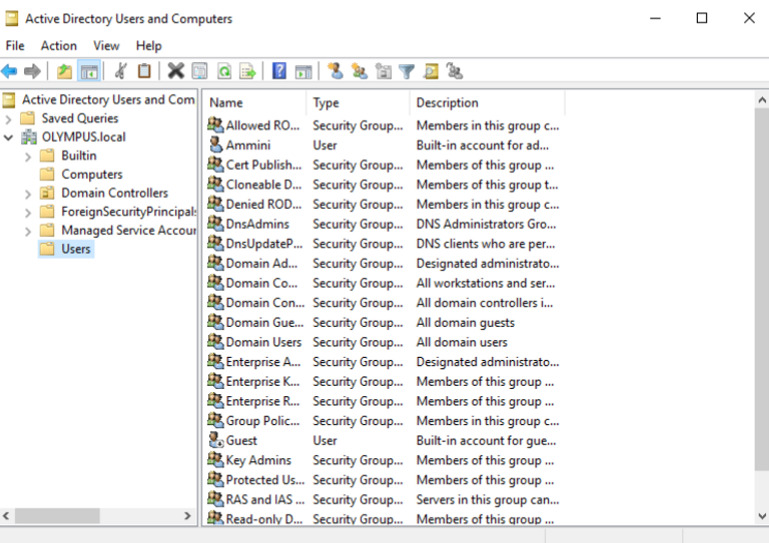Screen dimensions: 769x543
Task: Select the Domain Controllers tree item
Action: (114, 193)
